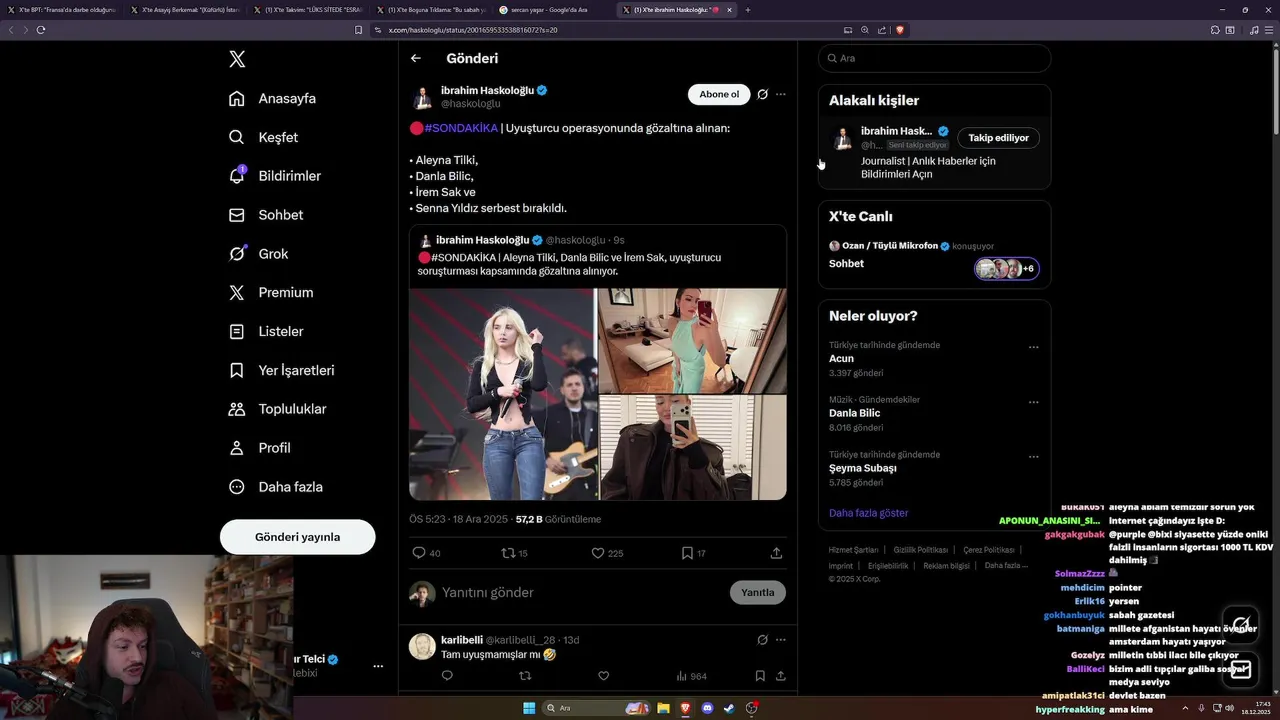
Task: Click Takip ediyor button
Action: click(x=998, y=138)
